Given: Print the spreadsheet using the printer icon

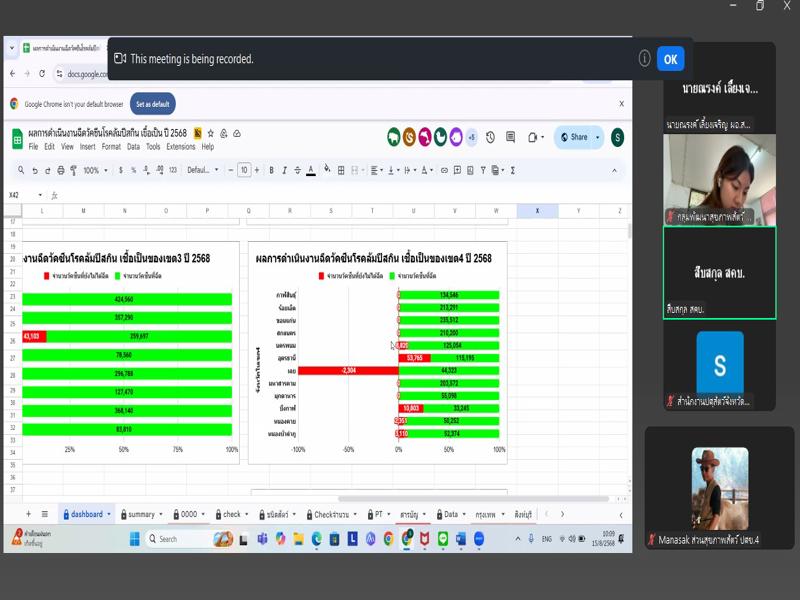Looking at the screenshot, I should [61, 170].
